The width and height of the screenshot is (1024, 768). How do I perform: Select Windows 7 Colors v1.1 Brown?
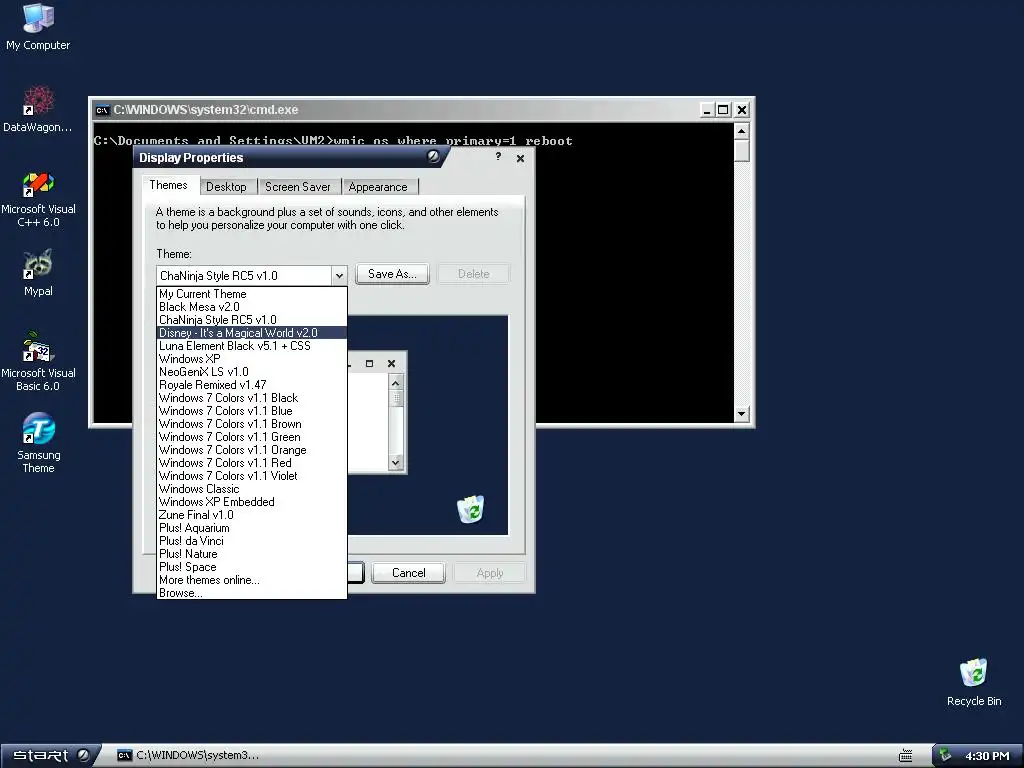251,424
